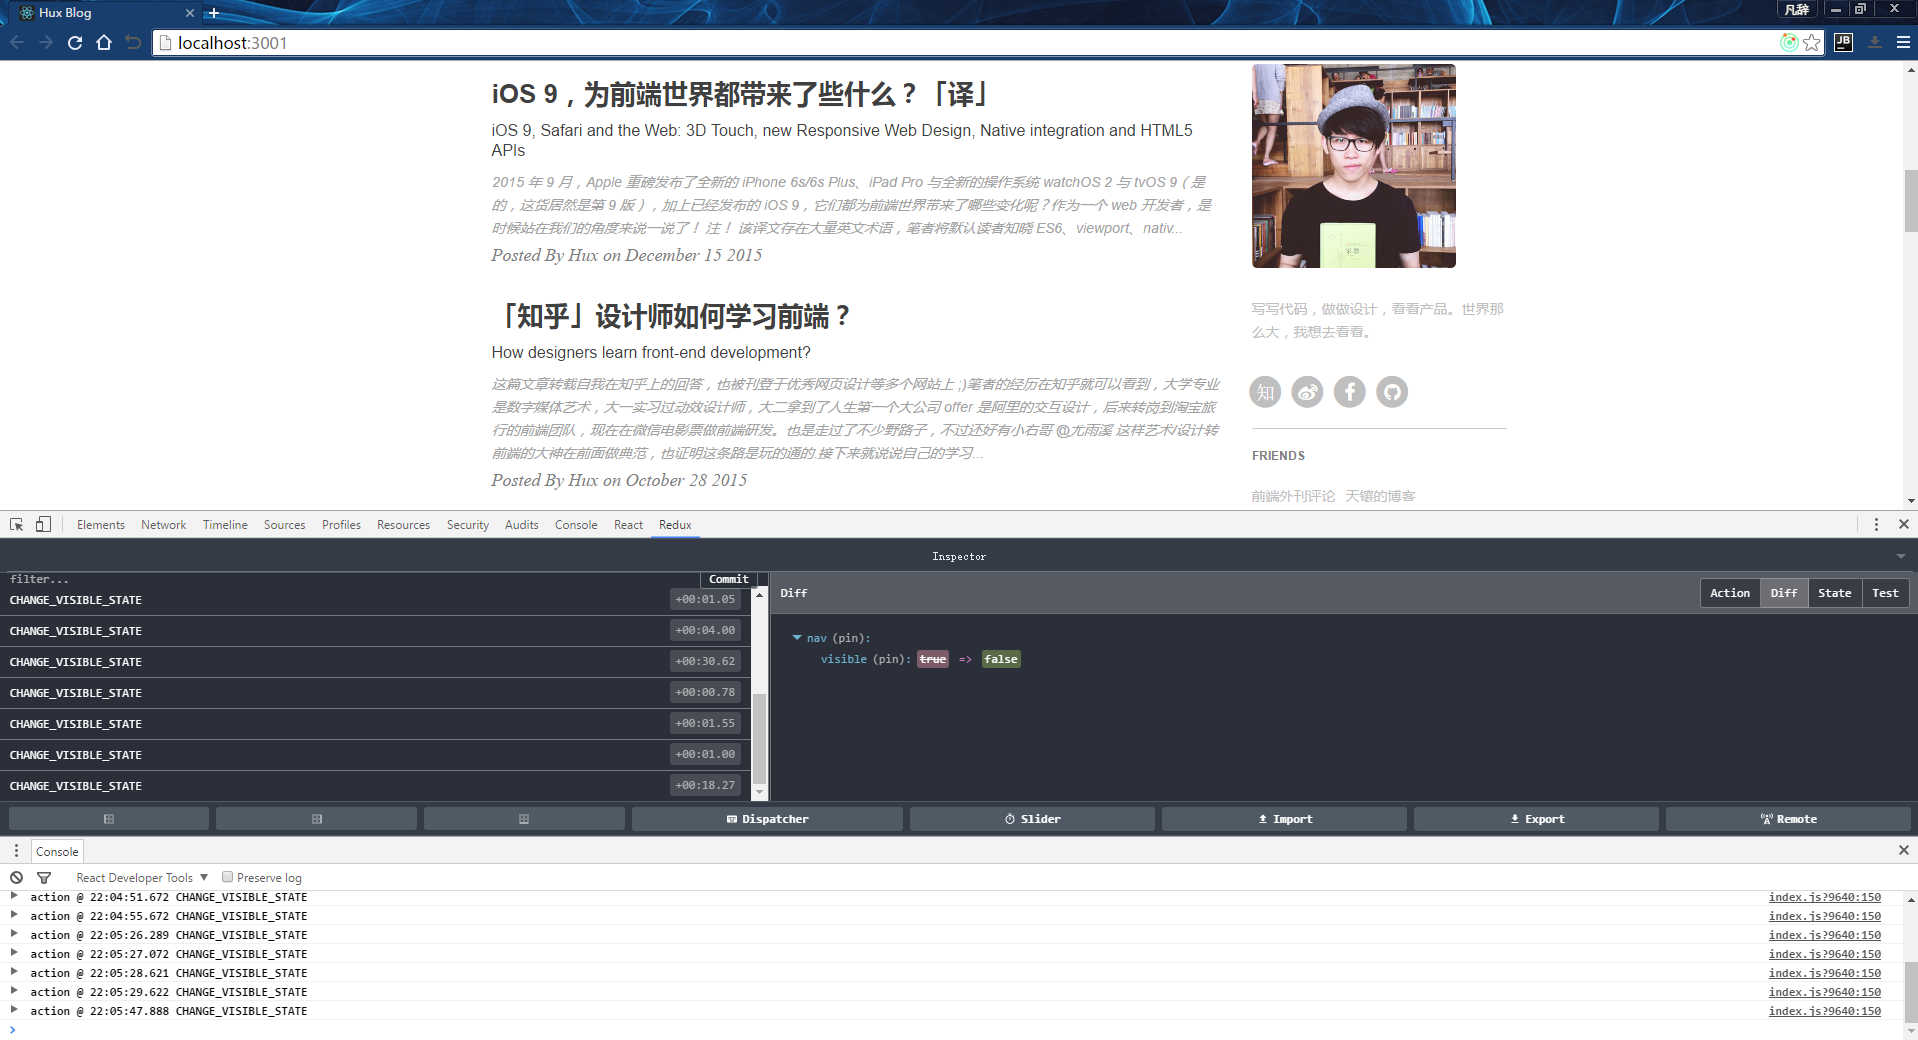Click the blog page vertical scrollbar thumb

coord(1910,201)
